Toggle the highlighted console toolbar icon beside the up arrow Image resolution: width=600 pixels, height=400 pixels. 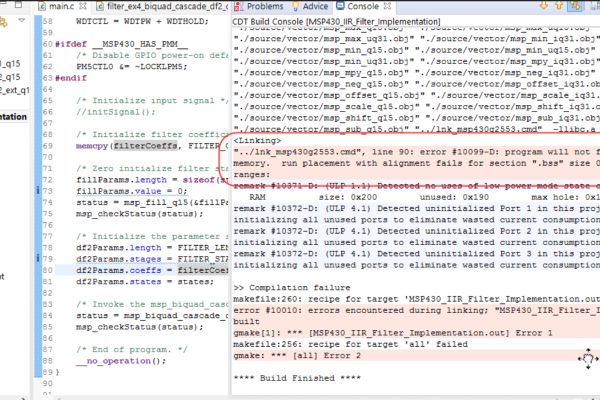(575, 5)
